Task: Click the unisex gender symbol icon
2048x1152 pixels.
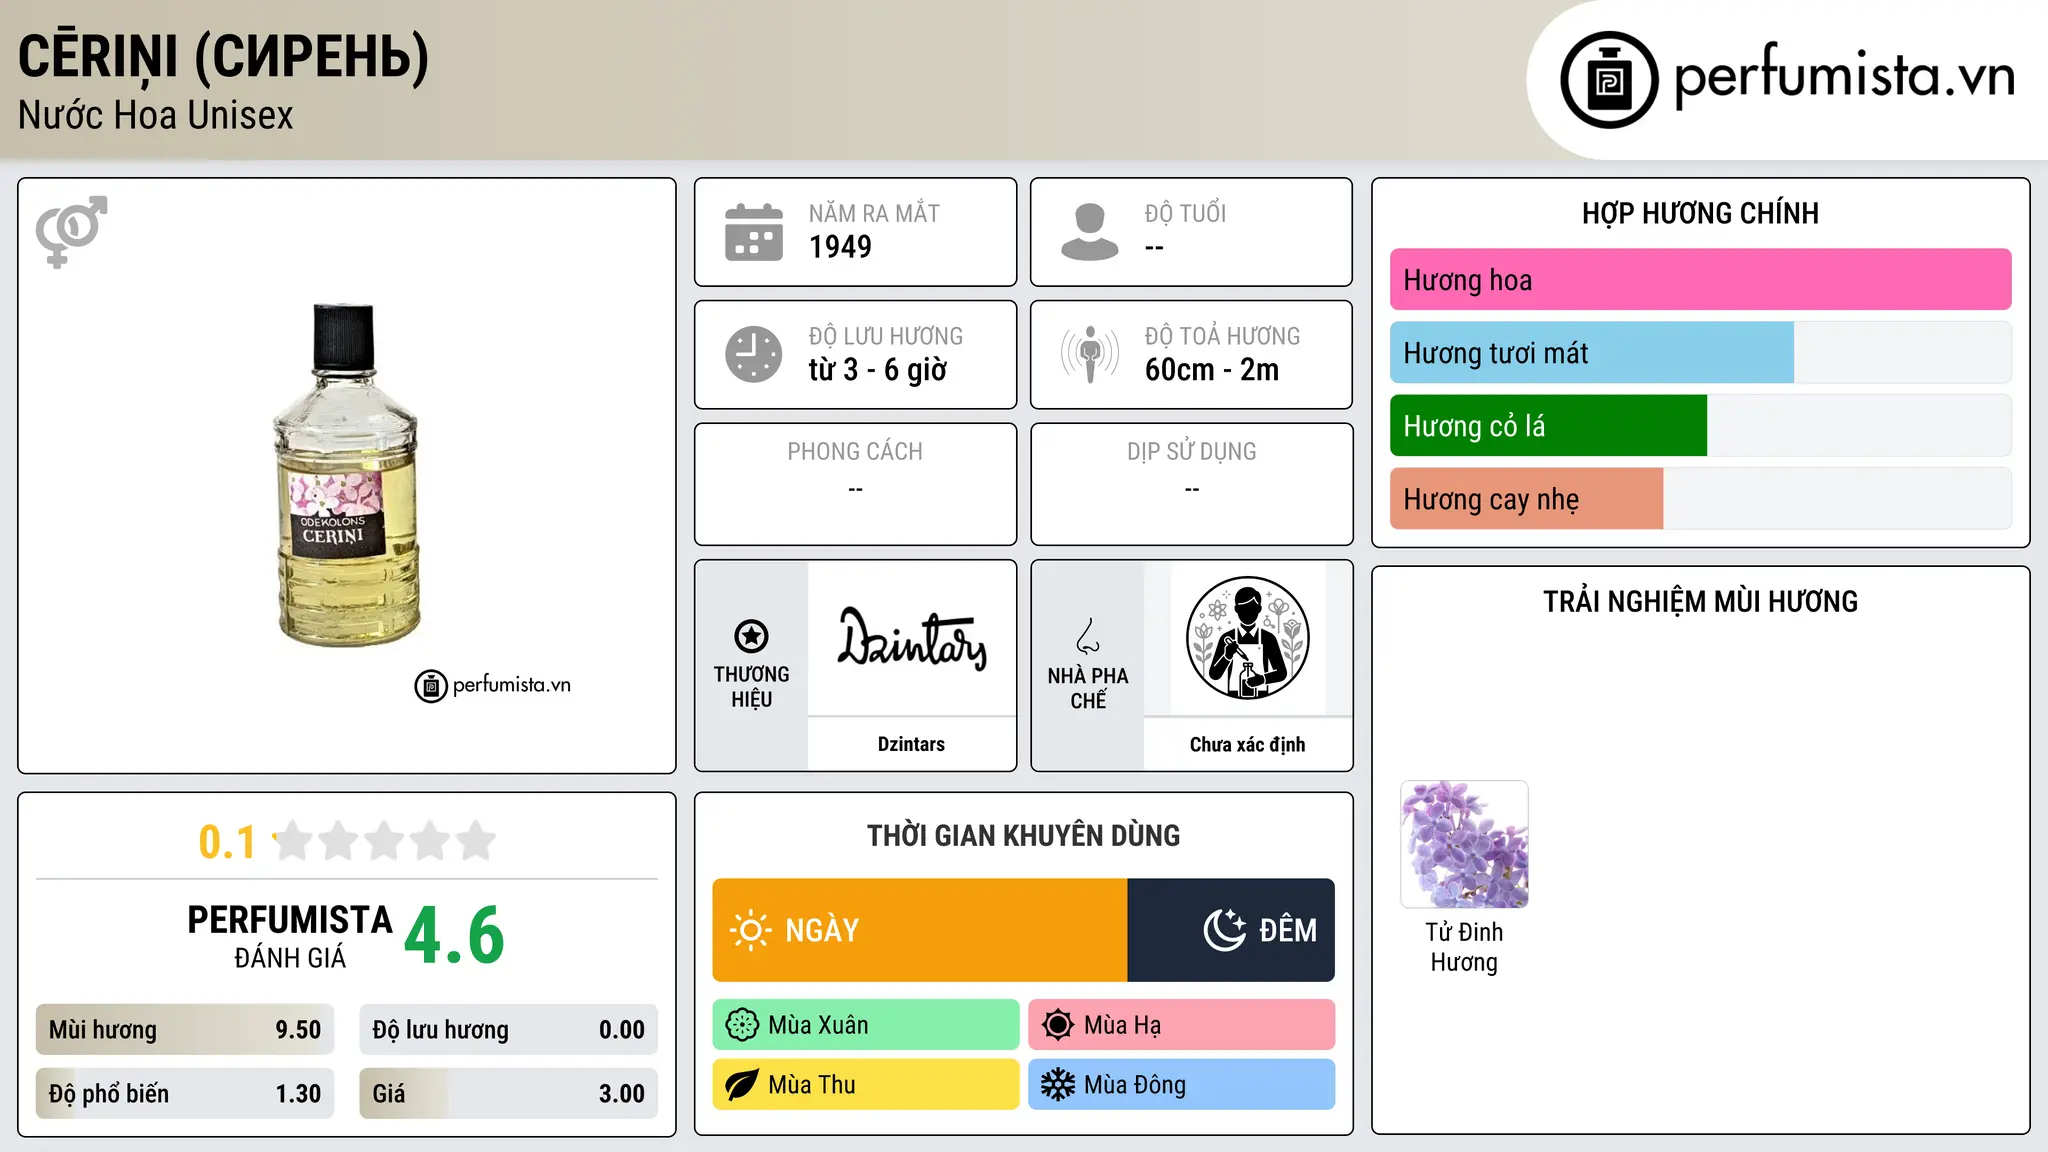Action: pyautogui.click(x=71, y=232)
